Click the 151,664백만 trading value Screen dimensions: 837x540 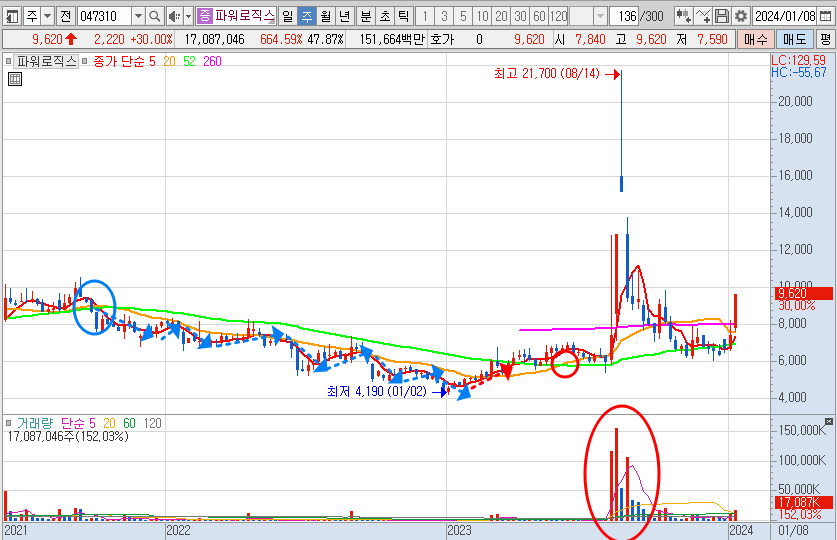[392, 39]
